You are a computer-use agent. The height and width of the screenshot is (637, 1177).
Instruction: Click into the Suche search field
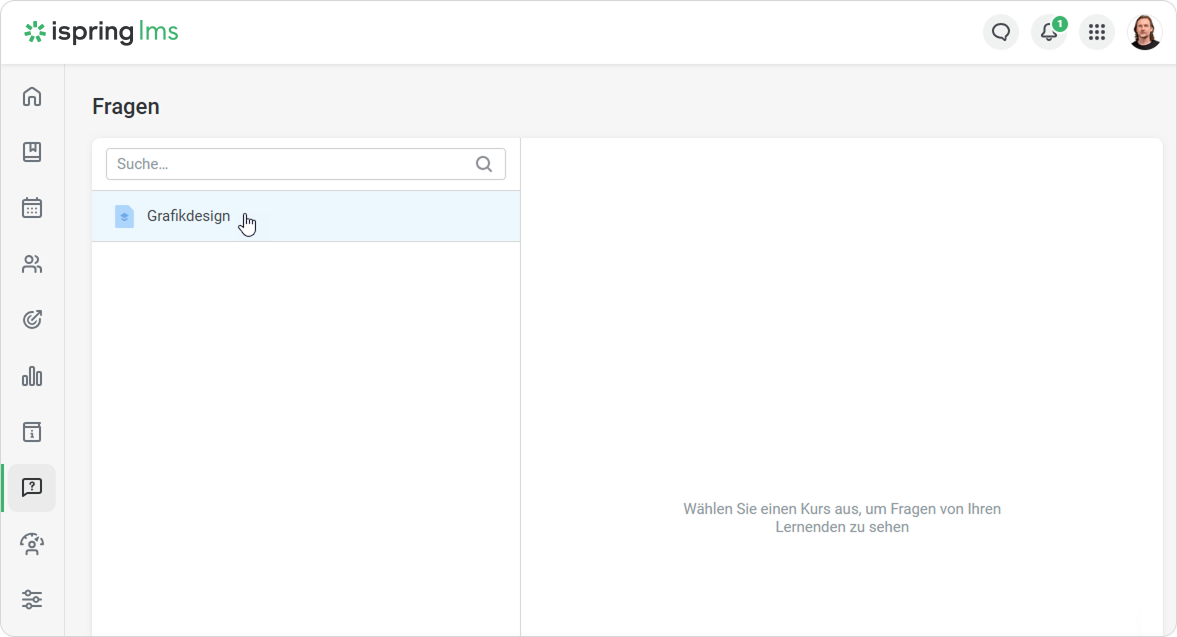290,164
